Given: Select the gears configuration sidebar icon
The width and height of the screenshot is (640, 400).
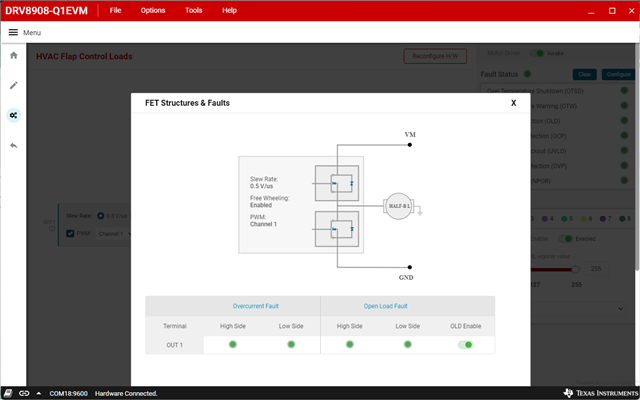Looking at the screenshot, I should tap(13, 116).
